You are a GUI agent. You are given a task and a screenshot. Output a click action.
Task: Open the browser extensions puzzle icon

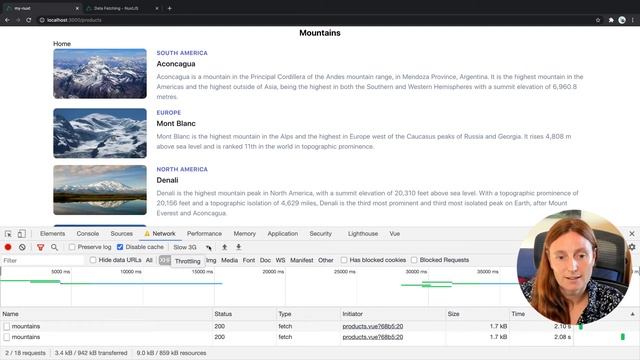611,20
